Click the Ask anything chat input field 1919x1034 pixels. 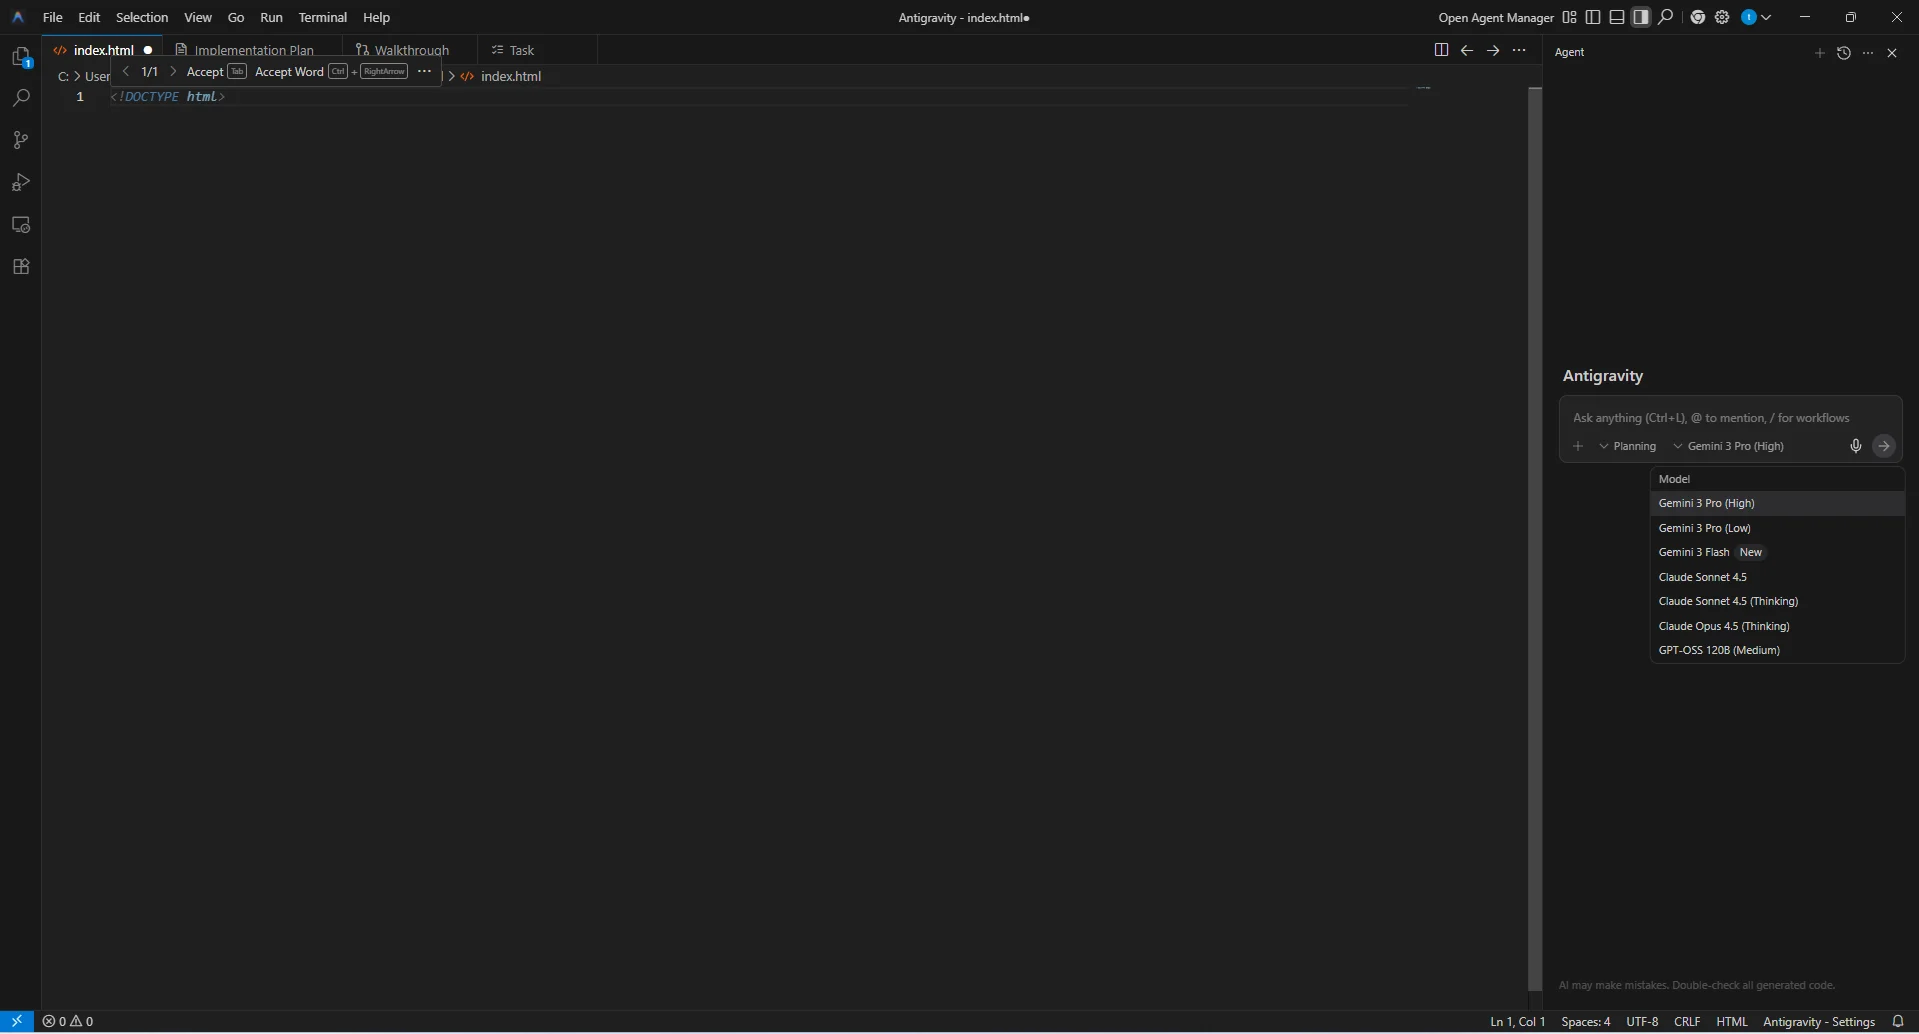[x=1730, y=418]
